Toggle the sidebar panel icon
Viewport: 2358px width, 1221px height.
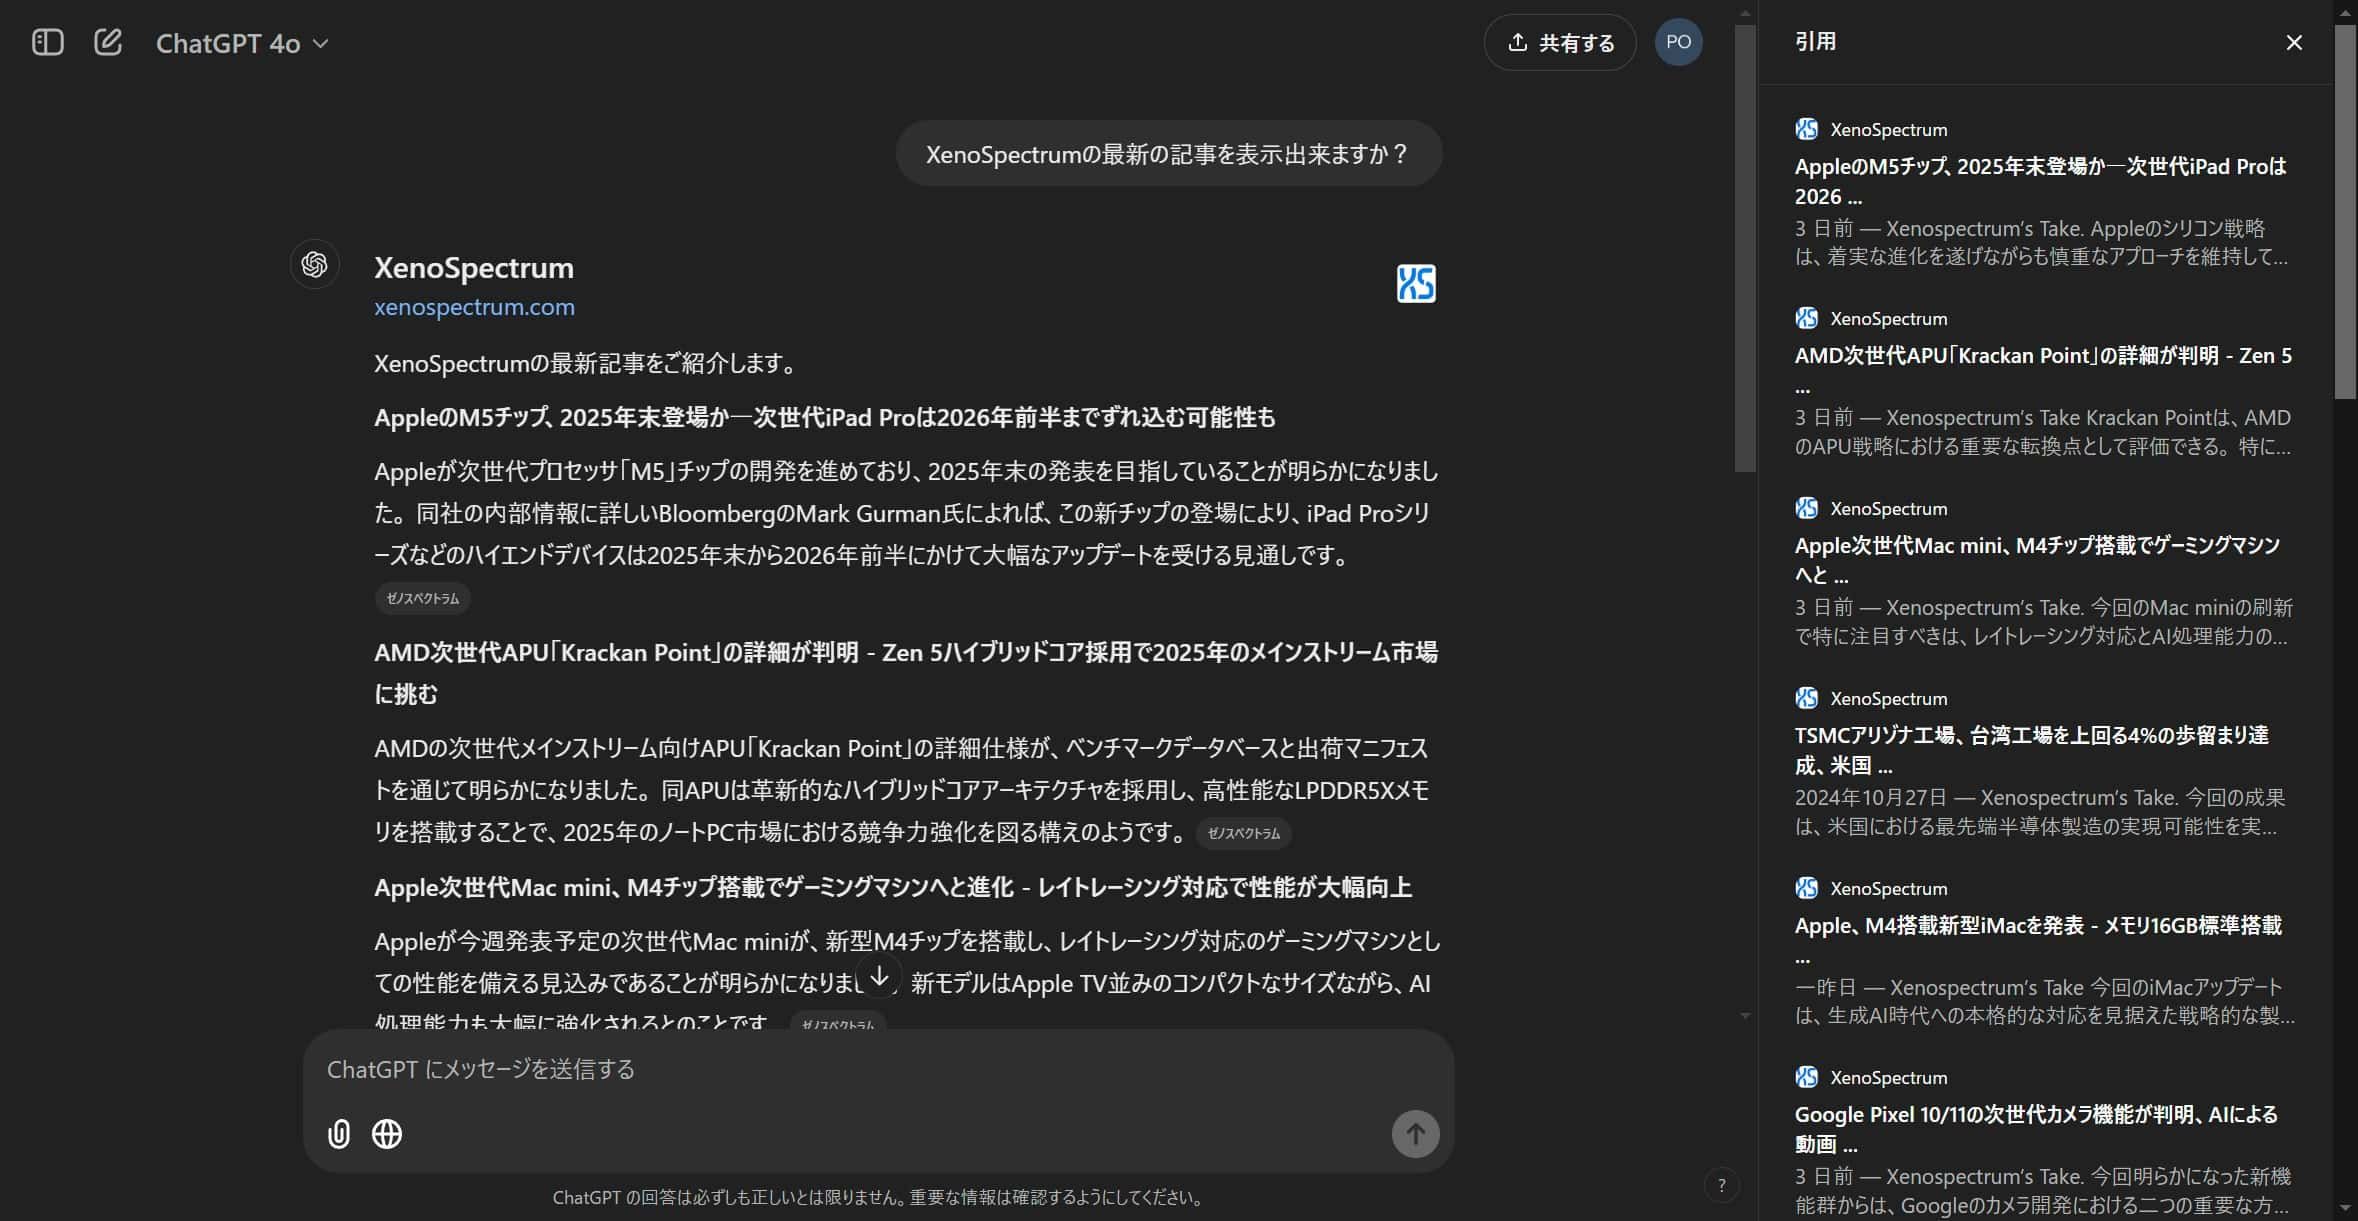click(x=47, y=42)
